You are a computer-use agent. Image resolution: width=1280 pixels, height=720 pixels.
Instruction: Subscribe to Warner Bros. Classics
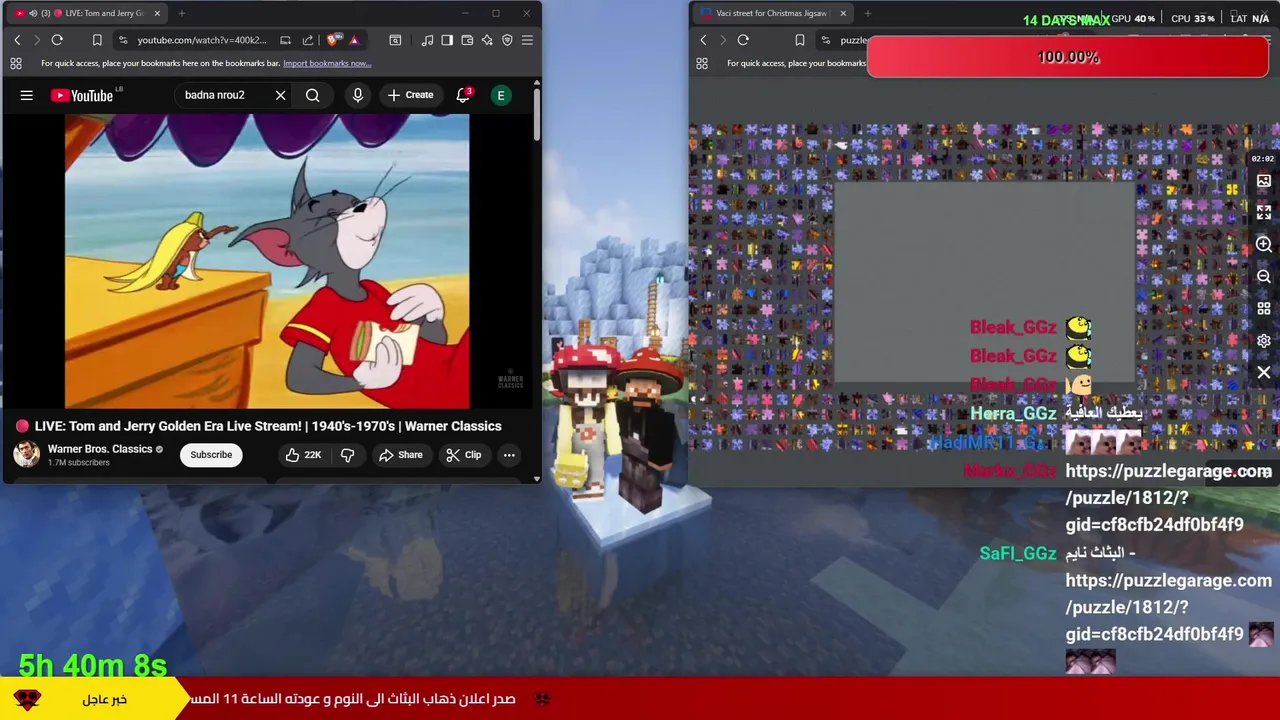(x=211, y=455)
